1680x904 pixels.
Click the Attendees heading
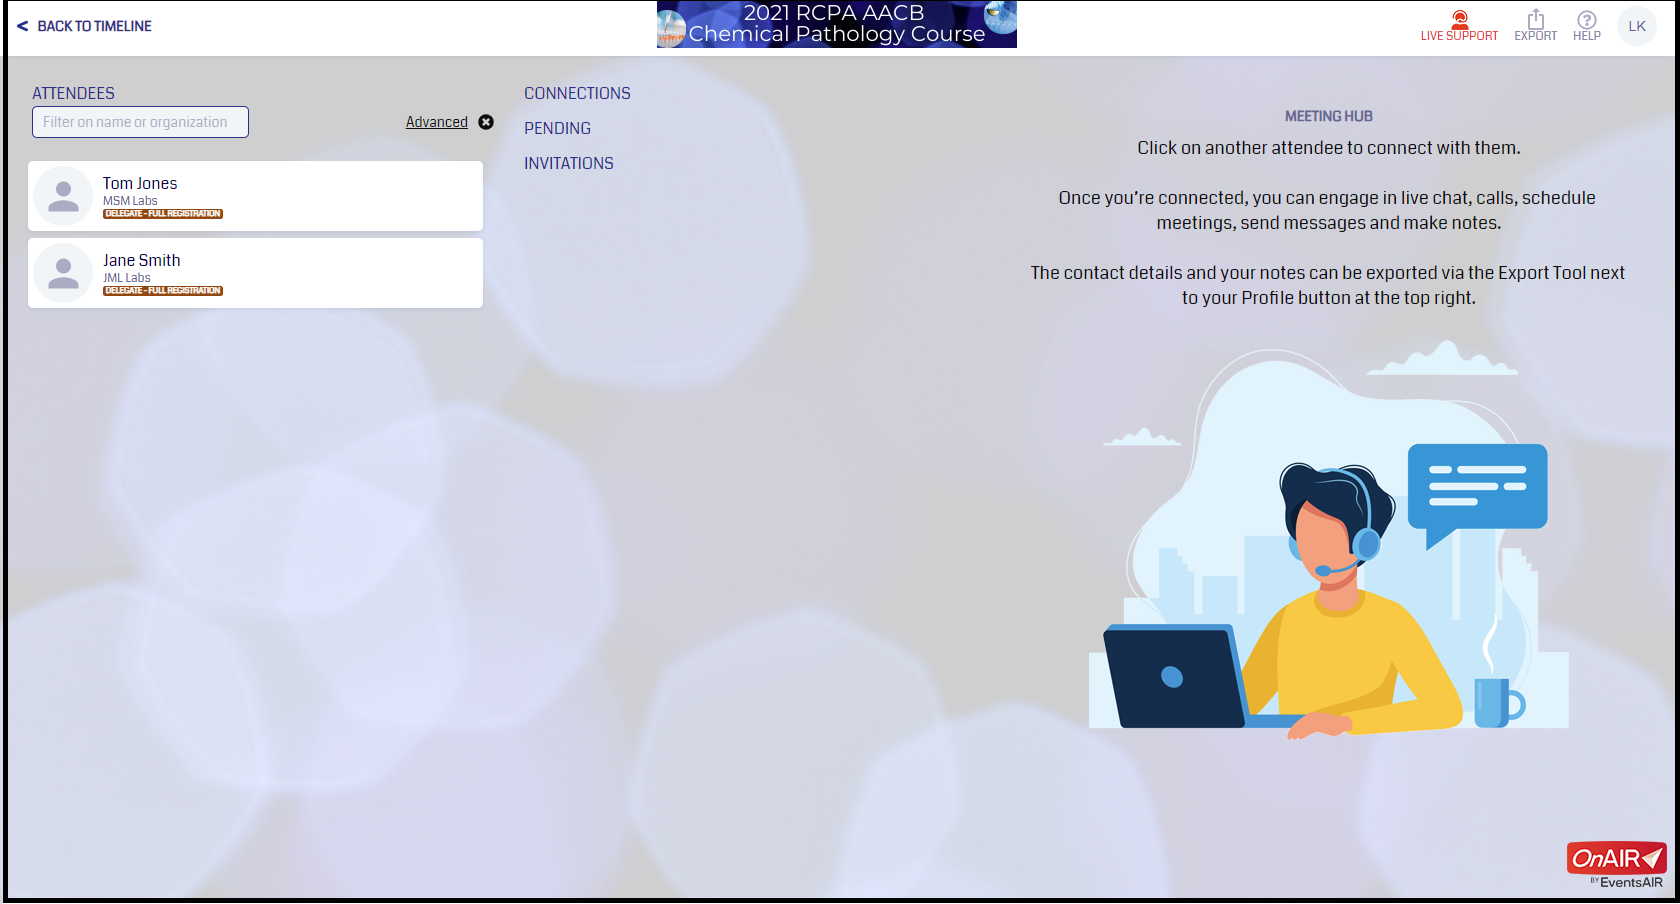pos(73,93)
